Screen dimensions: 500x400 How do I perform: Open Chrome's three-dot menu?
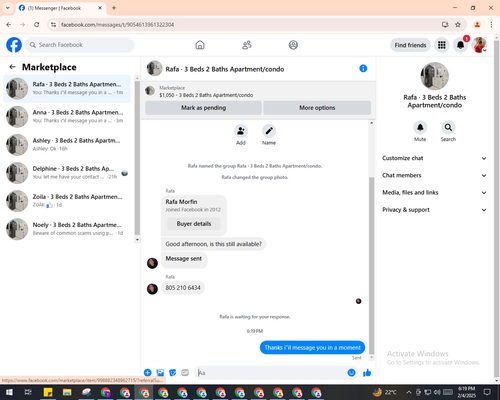(491, 25)
